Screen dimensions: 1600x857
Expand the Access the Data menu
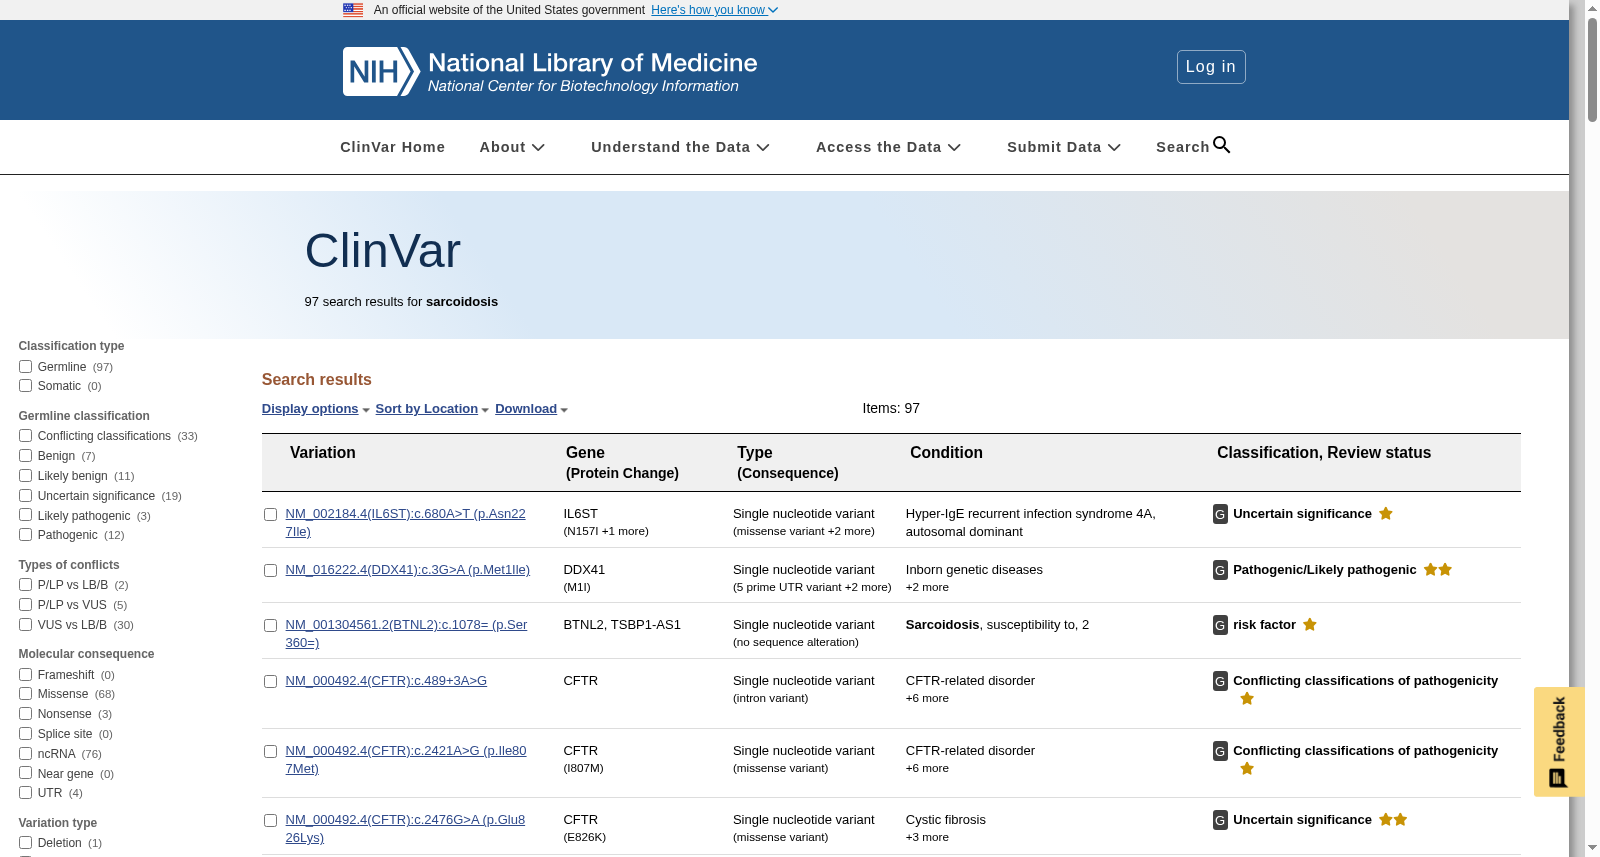pos(888,147)
